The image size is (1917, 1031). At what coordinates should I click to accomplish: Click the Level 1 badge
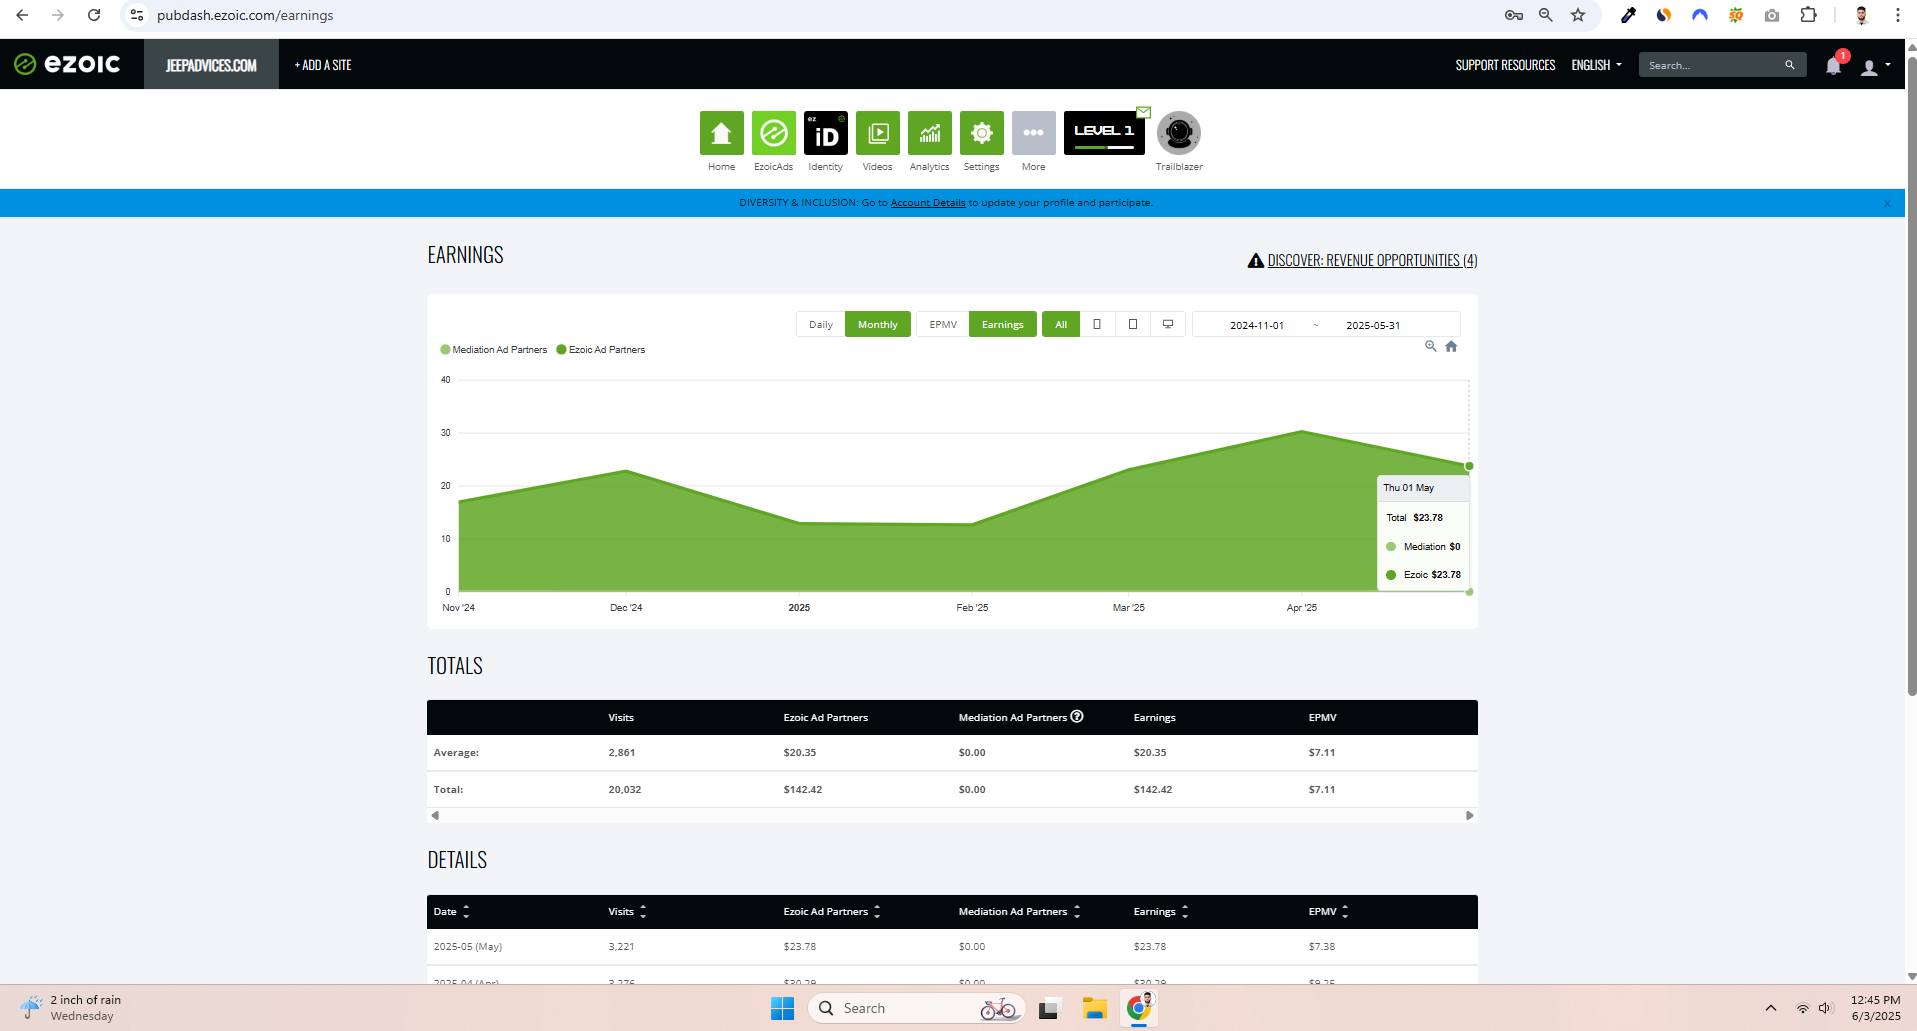coord(1104,133)
